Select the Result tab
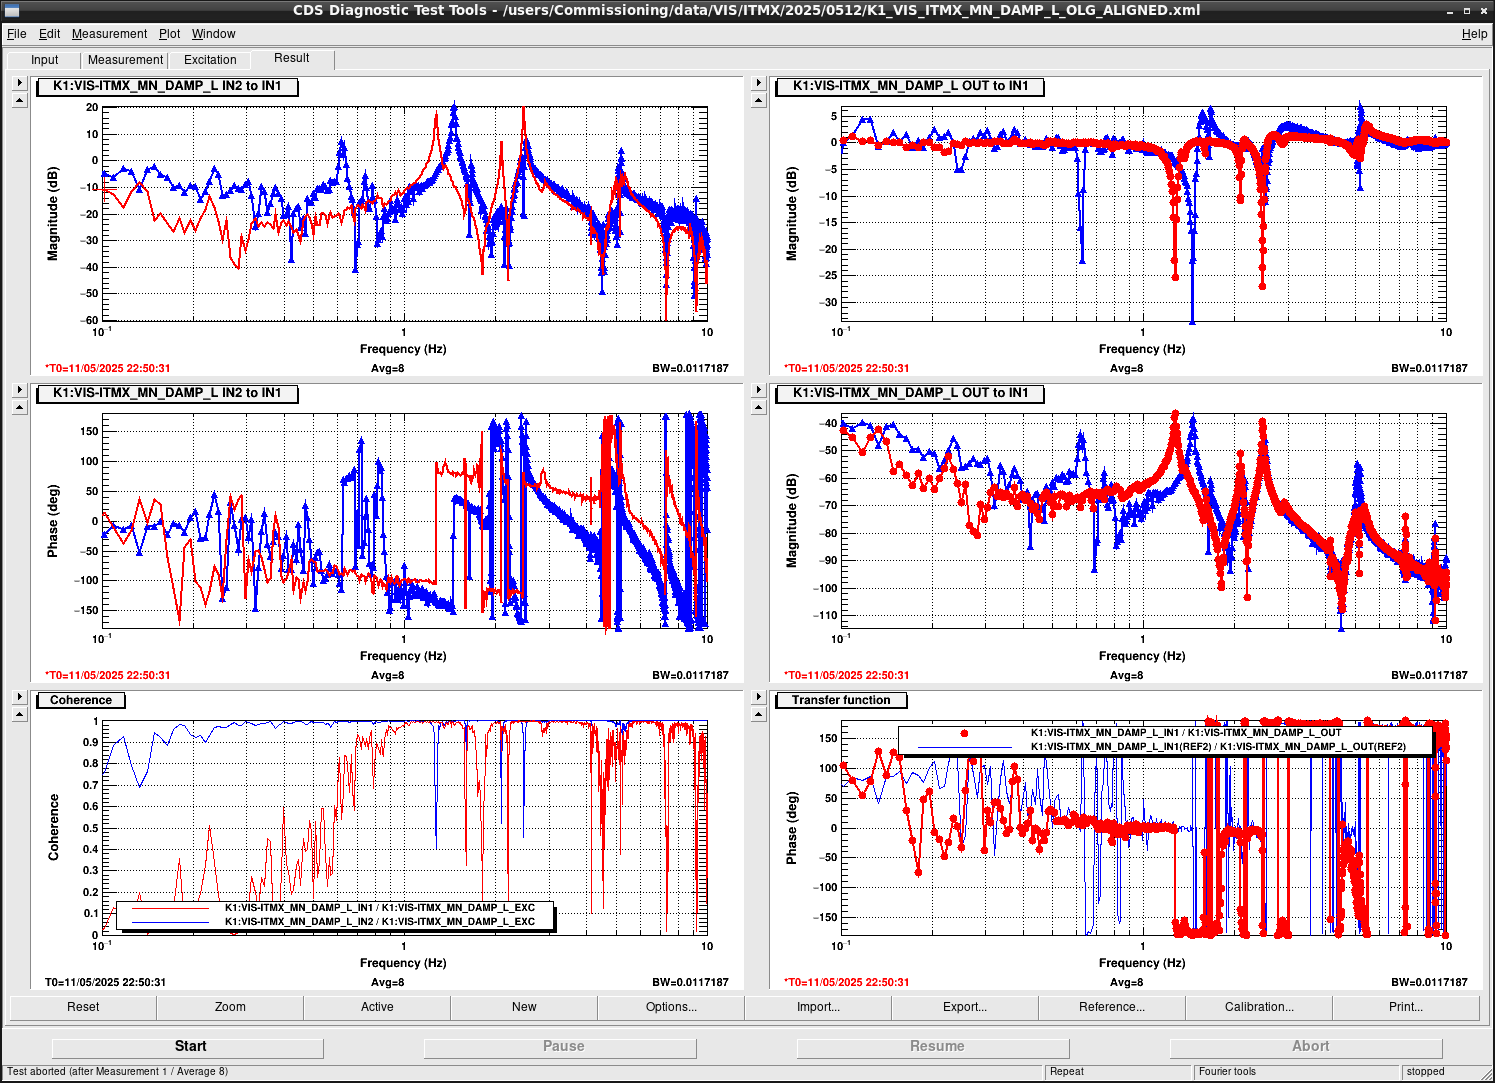The image size is (1495, 1083). point(292,58)
